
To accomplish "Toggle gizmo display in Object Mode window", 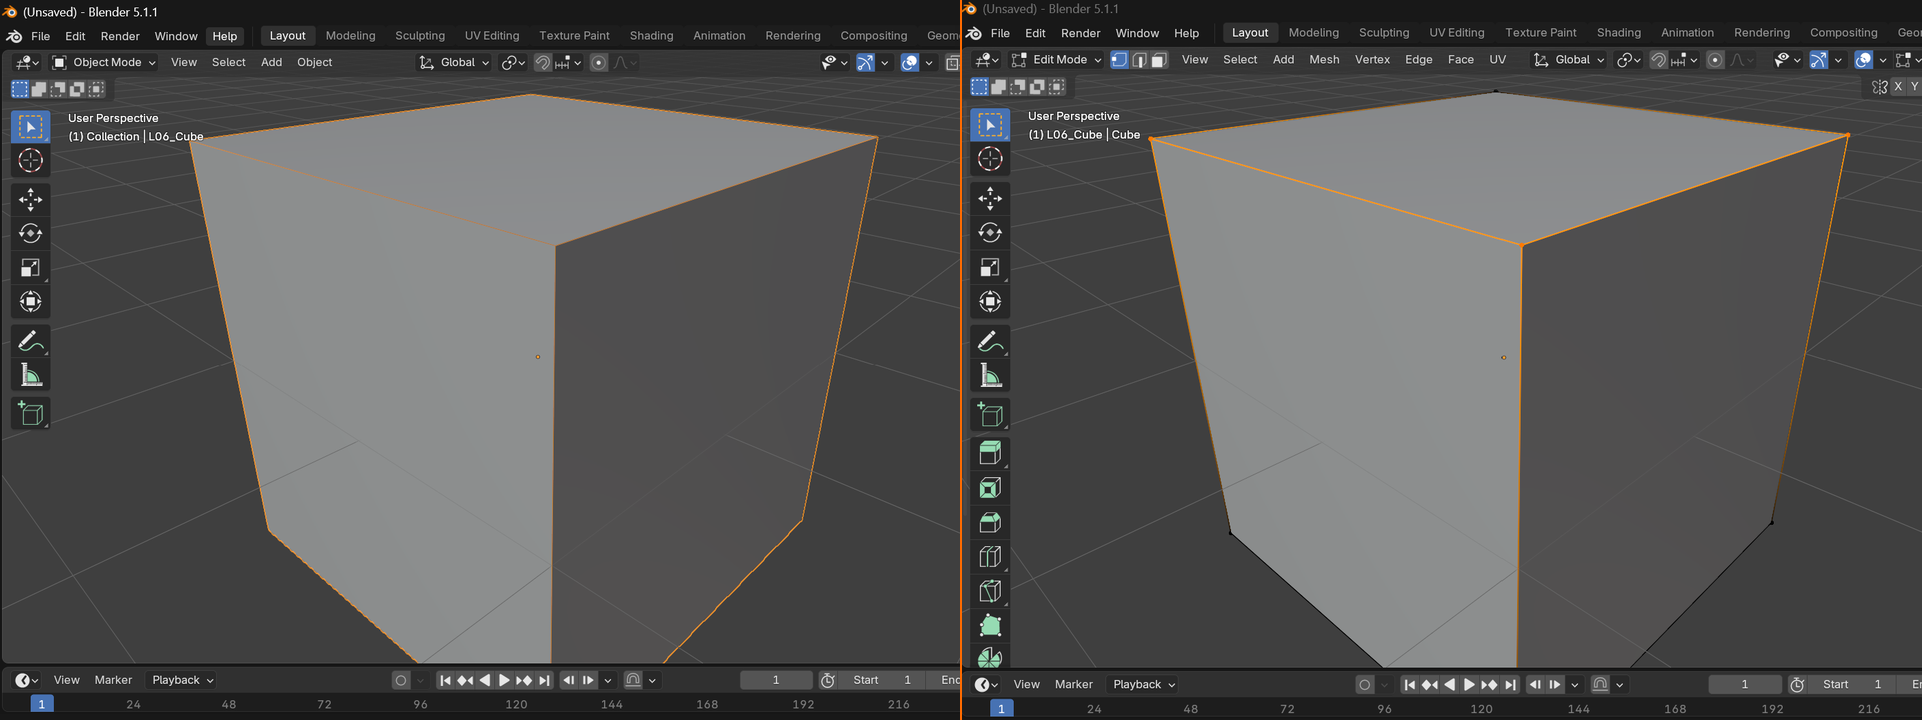I will 866,62.
